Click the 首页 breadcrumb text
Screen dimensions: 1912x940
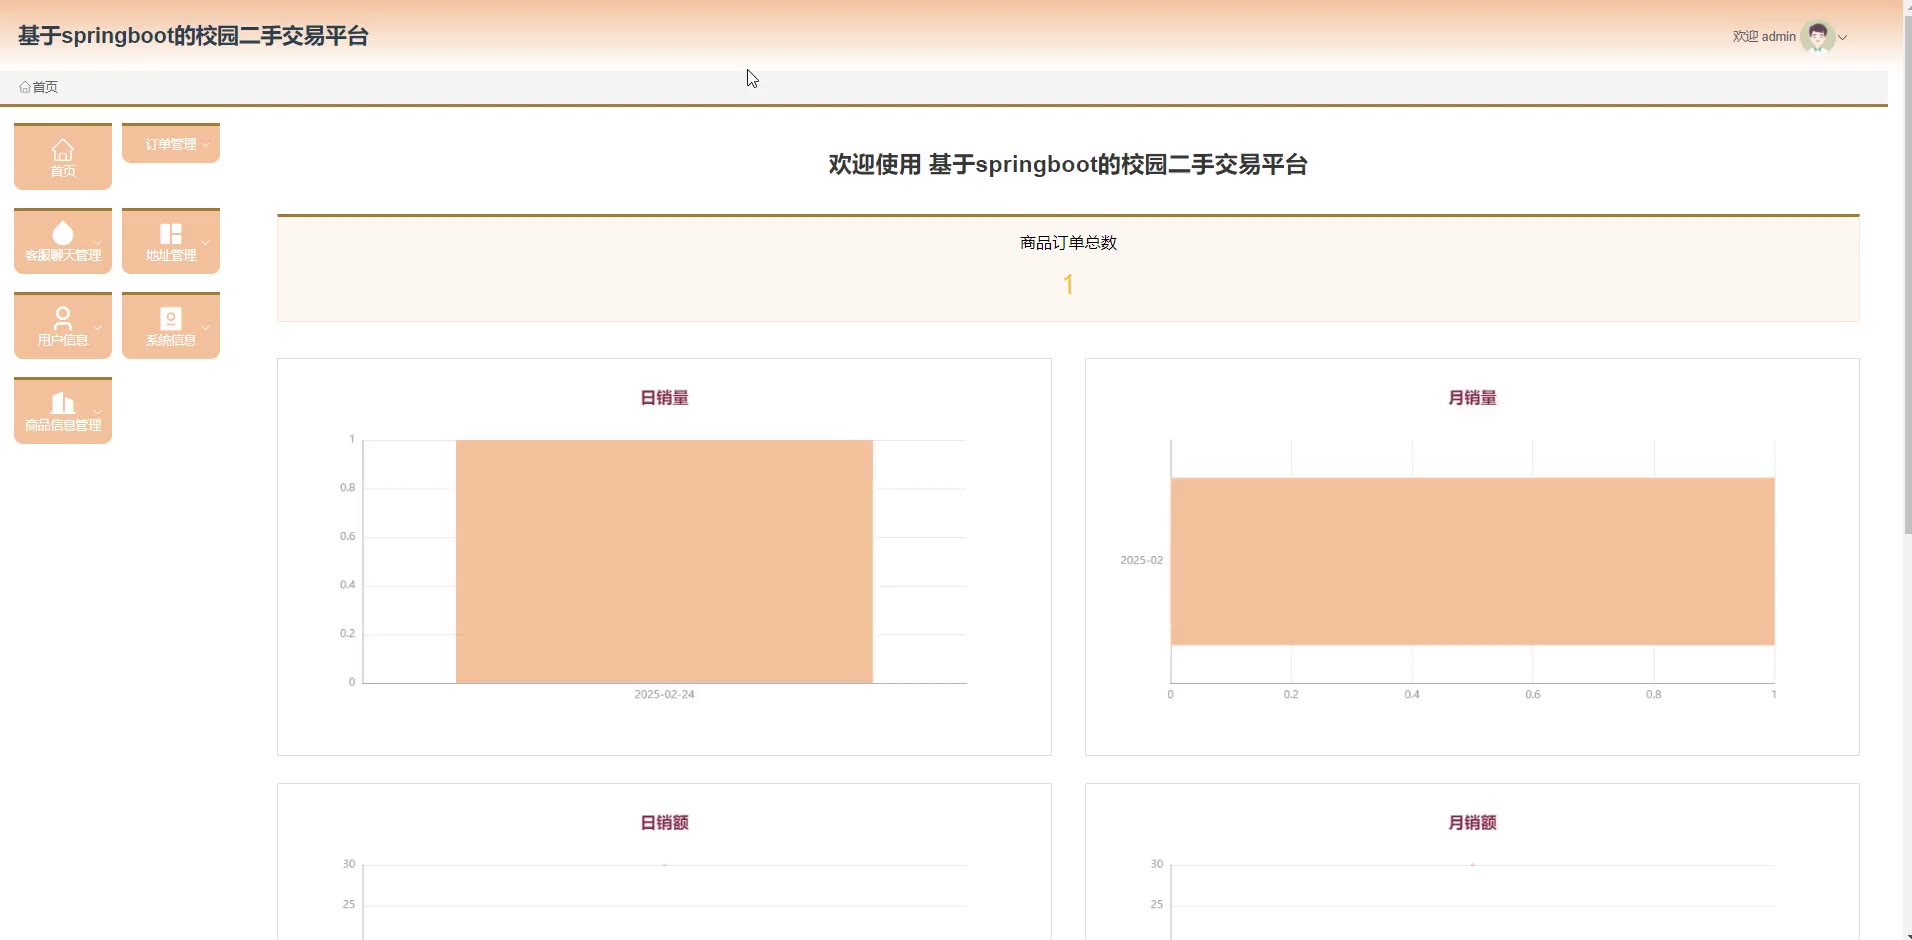click(45, 87)
